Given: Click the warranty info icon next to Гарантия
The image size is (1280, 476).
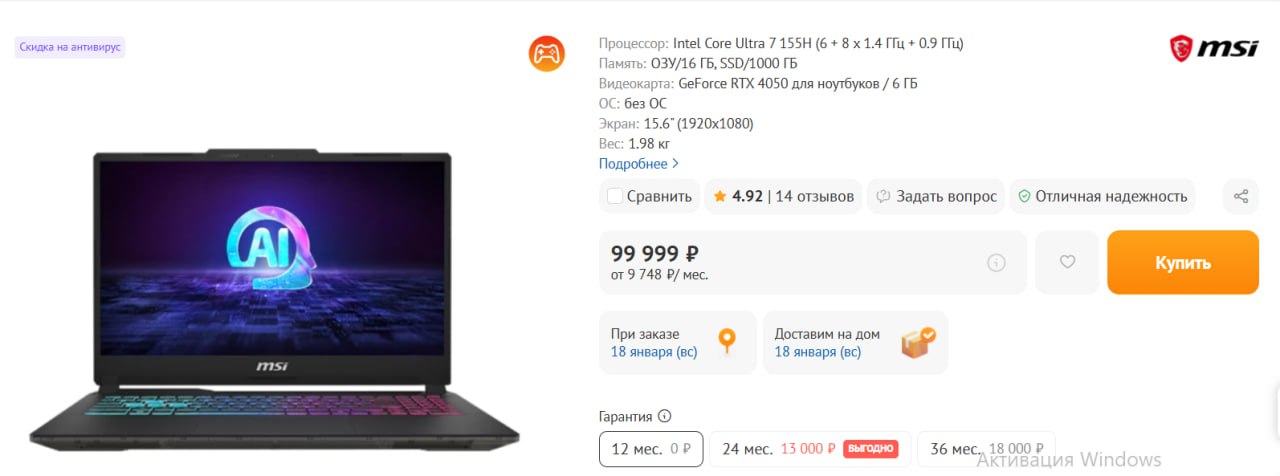Looking at the screenshot, I should point(665,416).
